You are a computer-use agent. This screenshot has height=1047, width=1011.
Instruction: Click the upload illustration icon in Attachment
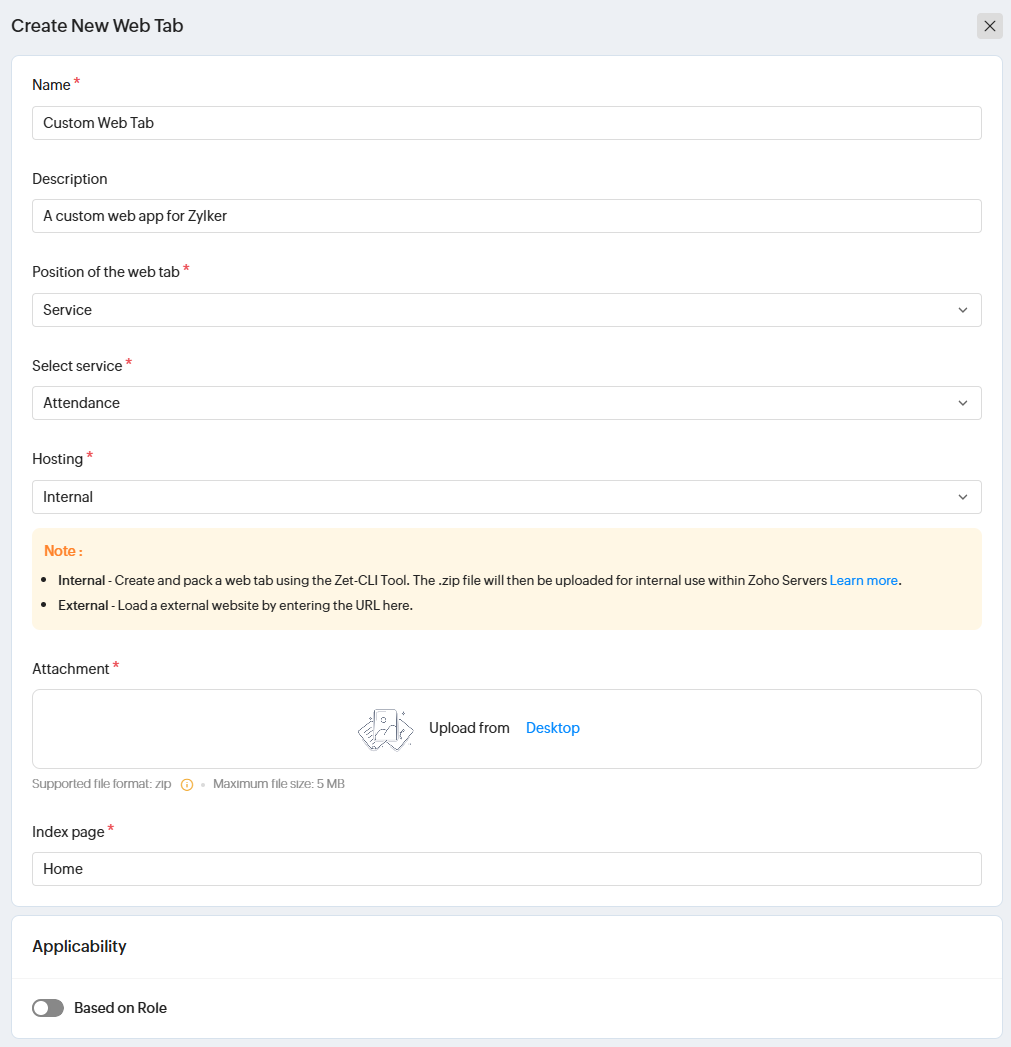point(385,729)
